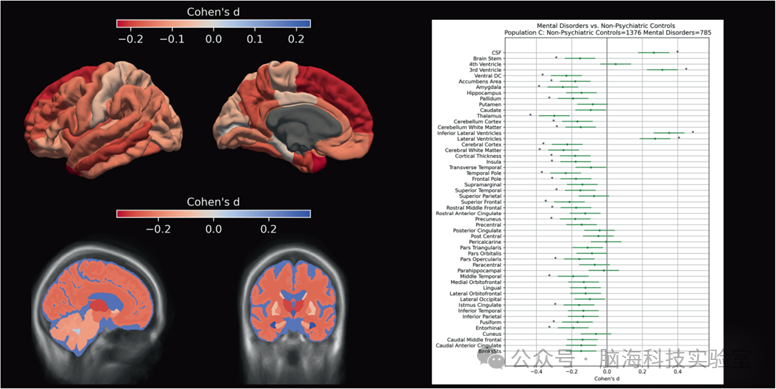Click the 'CSF' row label

pos(496,52)
